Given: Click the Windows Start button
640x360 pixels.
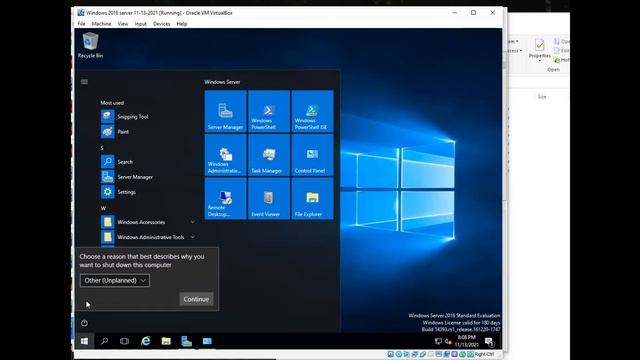Looking at the screenshot, I should point(84,341).
